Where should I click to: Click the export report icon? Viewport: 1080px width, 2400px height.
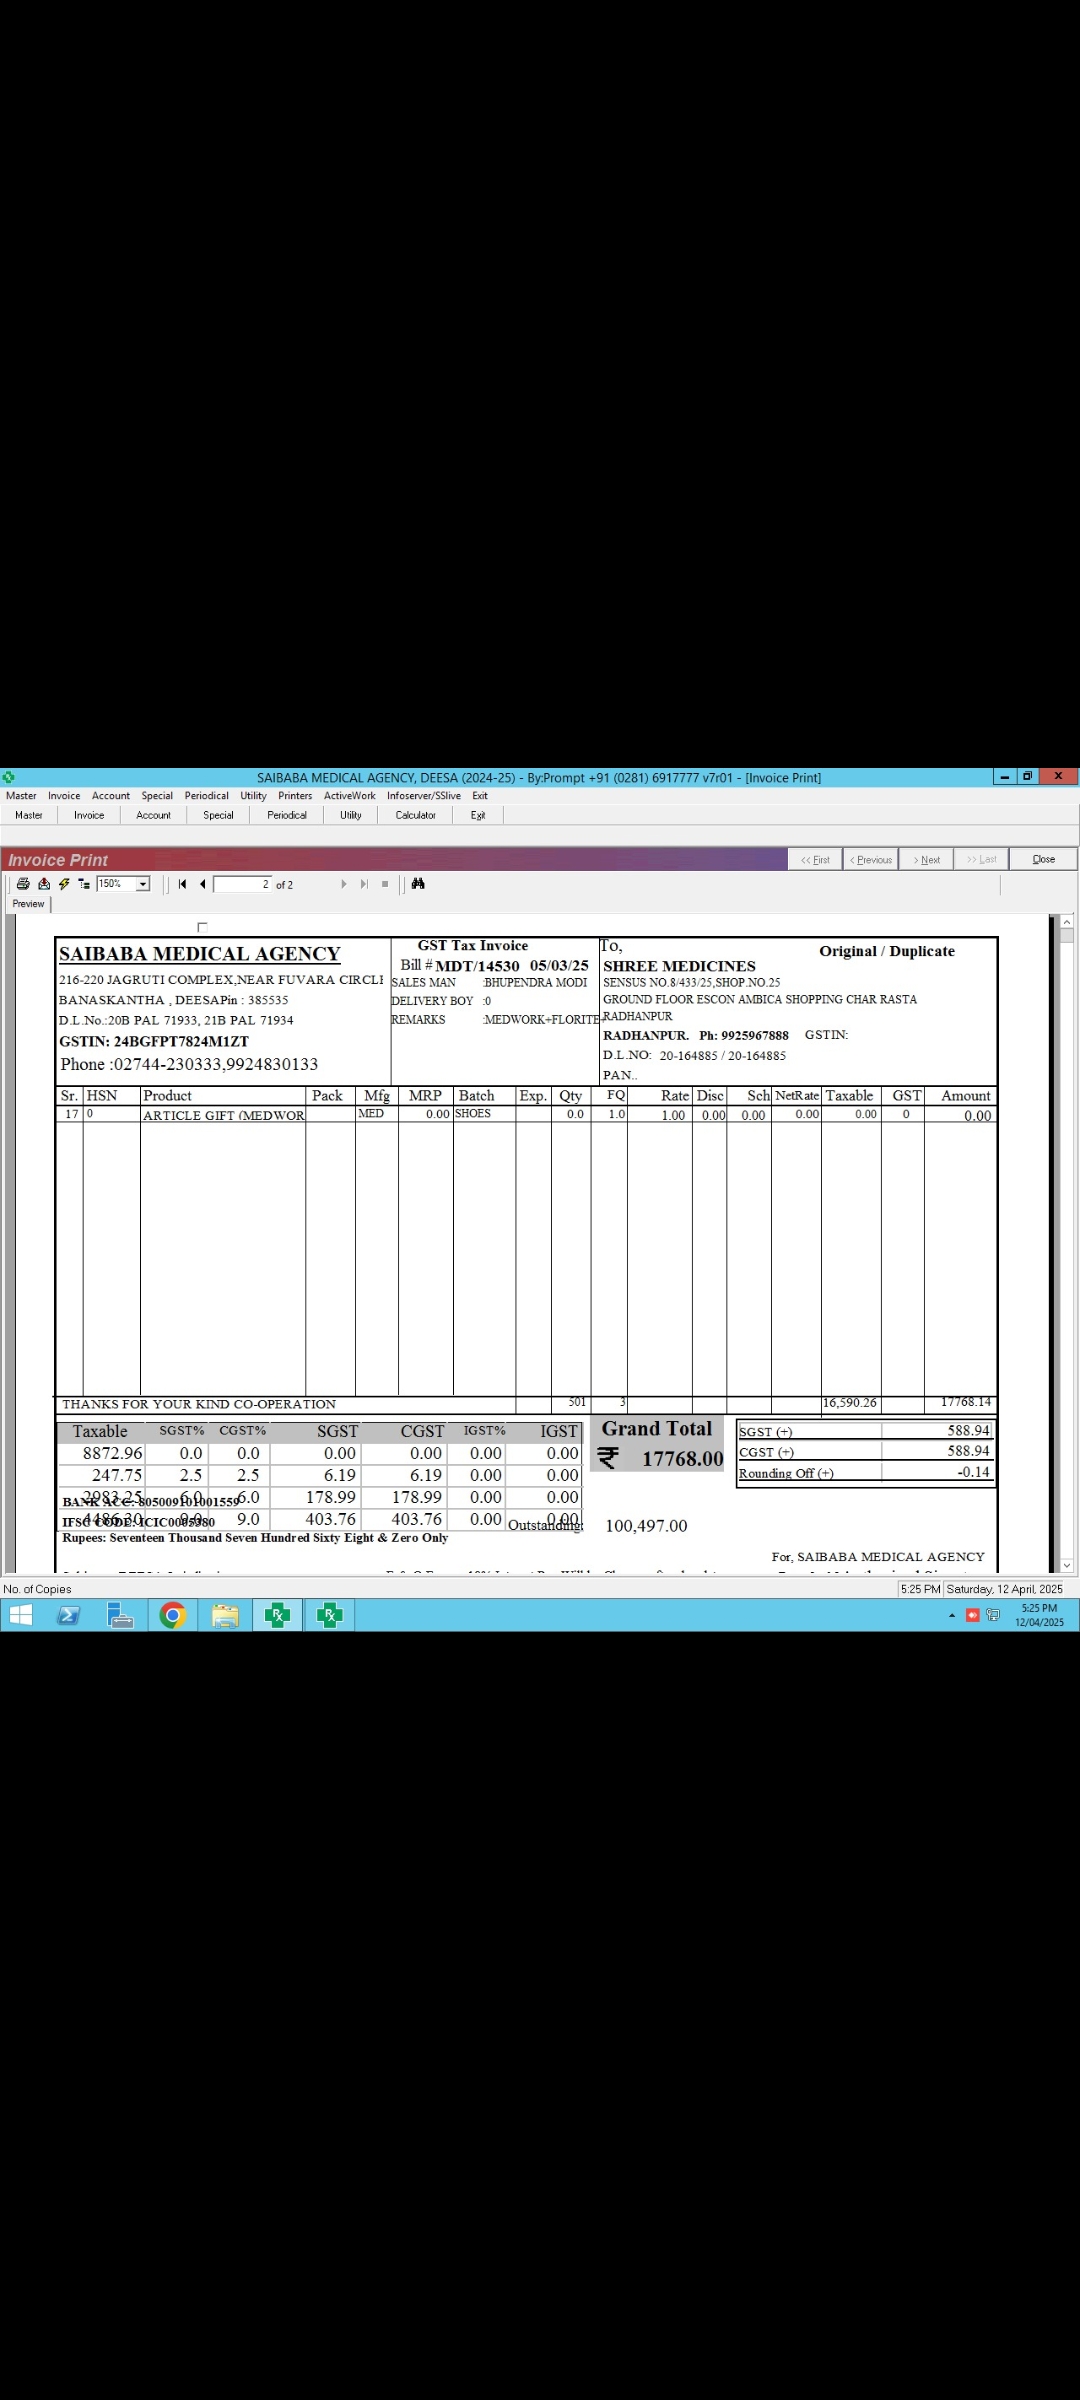pyautogui.click(x=44, y=884)
